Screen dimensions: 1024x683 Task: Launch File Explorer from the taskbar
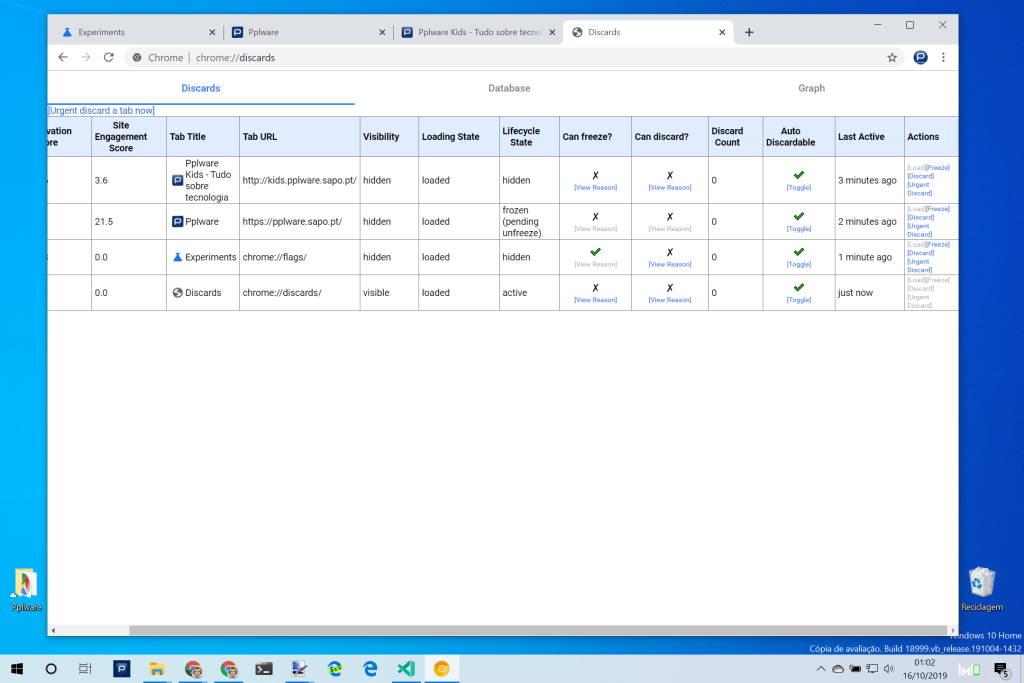click(x=157, y=669)
